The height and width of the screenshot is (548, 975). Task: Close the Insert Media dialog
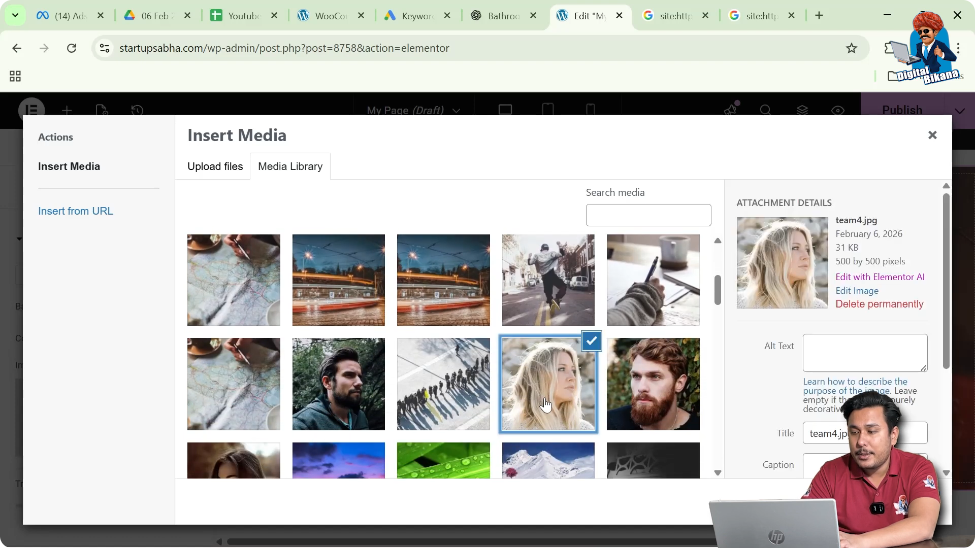pos(932,135)
